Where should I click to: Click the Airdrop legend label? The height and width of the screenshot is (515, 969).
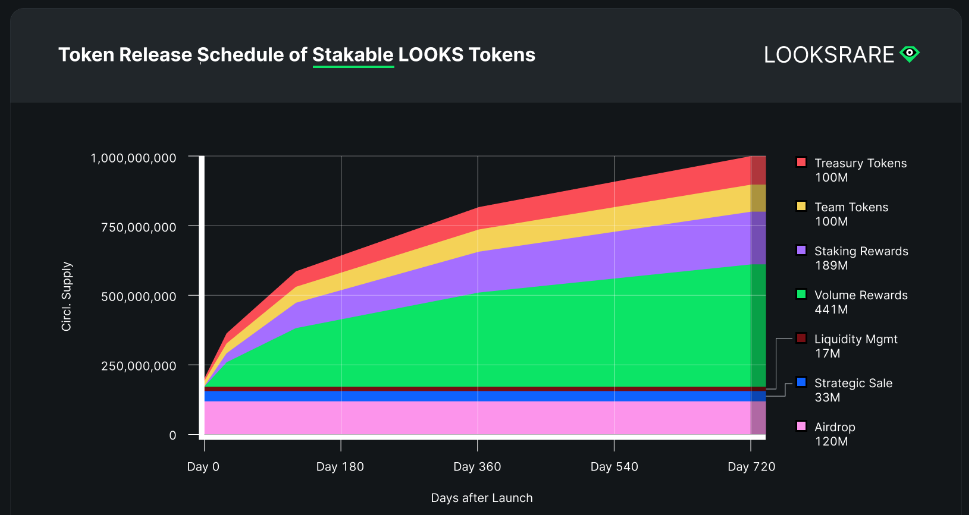click(834, 427)
